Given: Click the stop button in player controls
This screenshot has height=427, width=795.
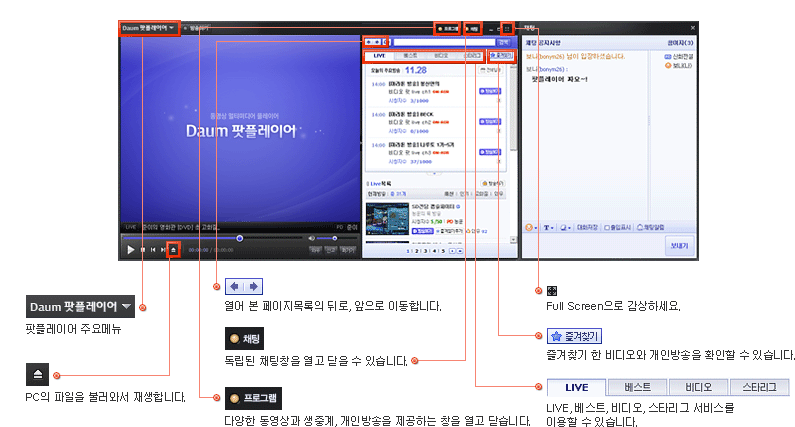Looking at the screenshot, I should [143, 250].
